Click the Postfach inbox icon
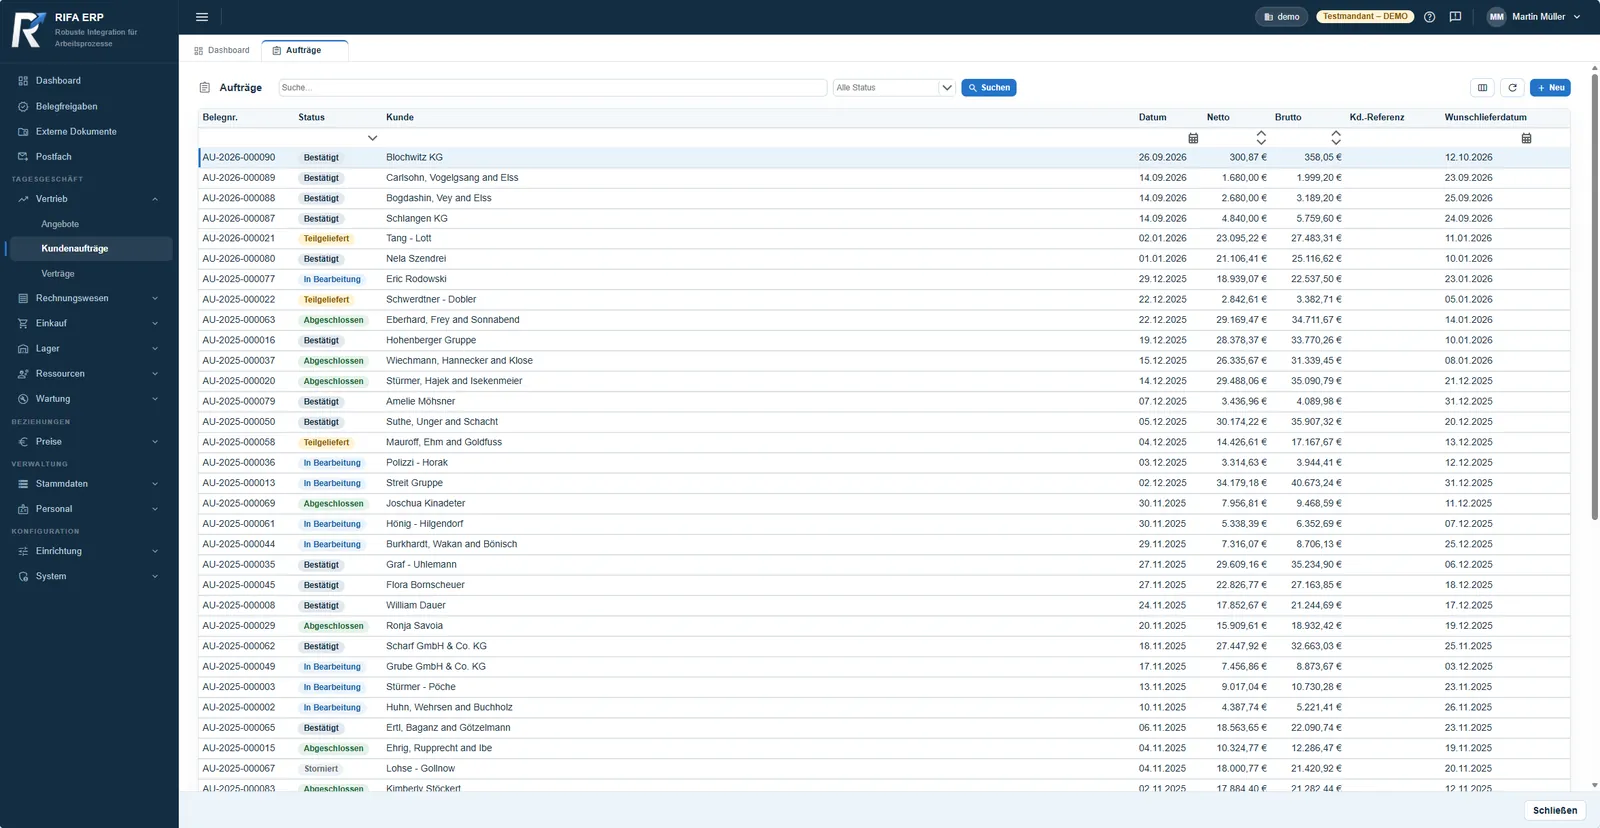1600x828 pixels. [23, 157]
